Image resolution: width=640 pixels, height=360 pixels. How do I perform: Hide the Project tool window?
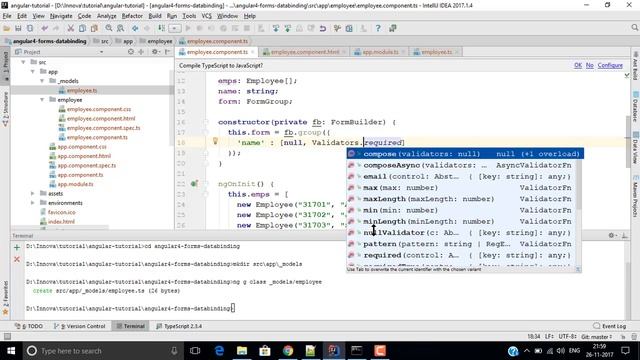[168, 52]
